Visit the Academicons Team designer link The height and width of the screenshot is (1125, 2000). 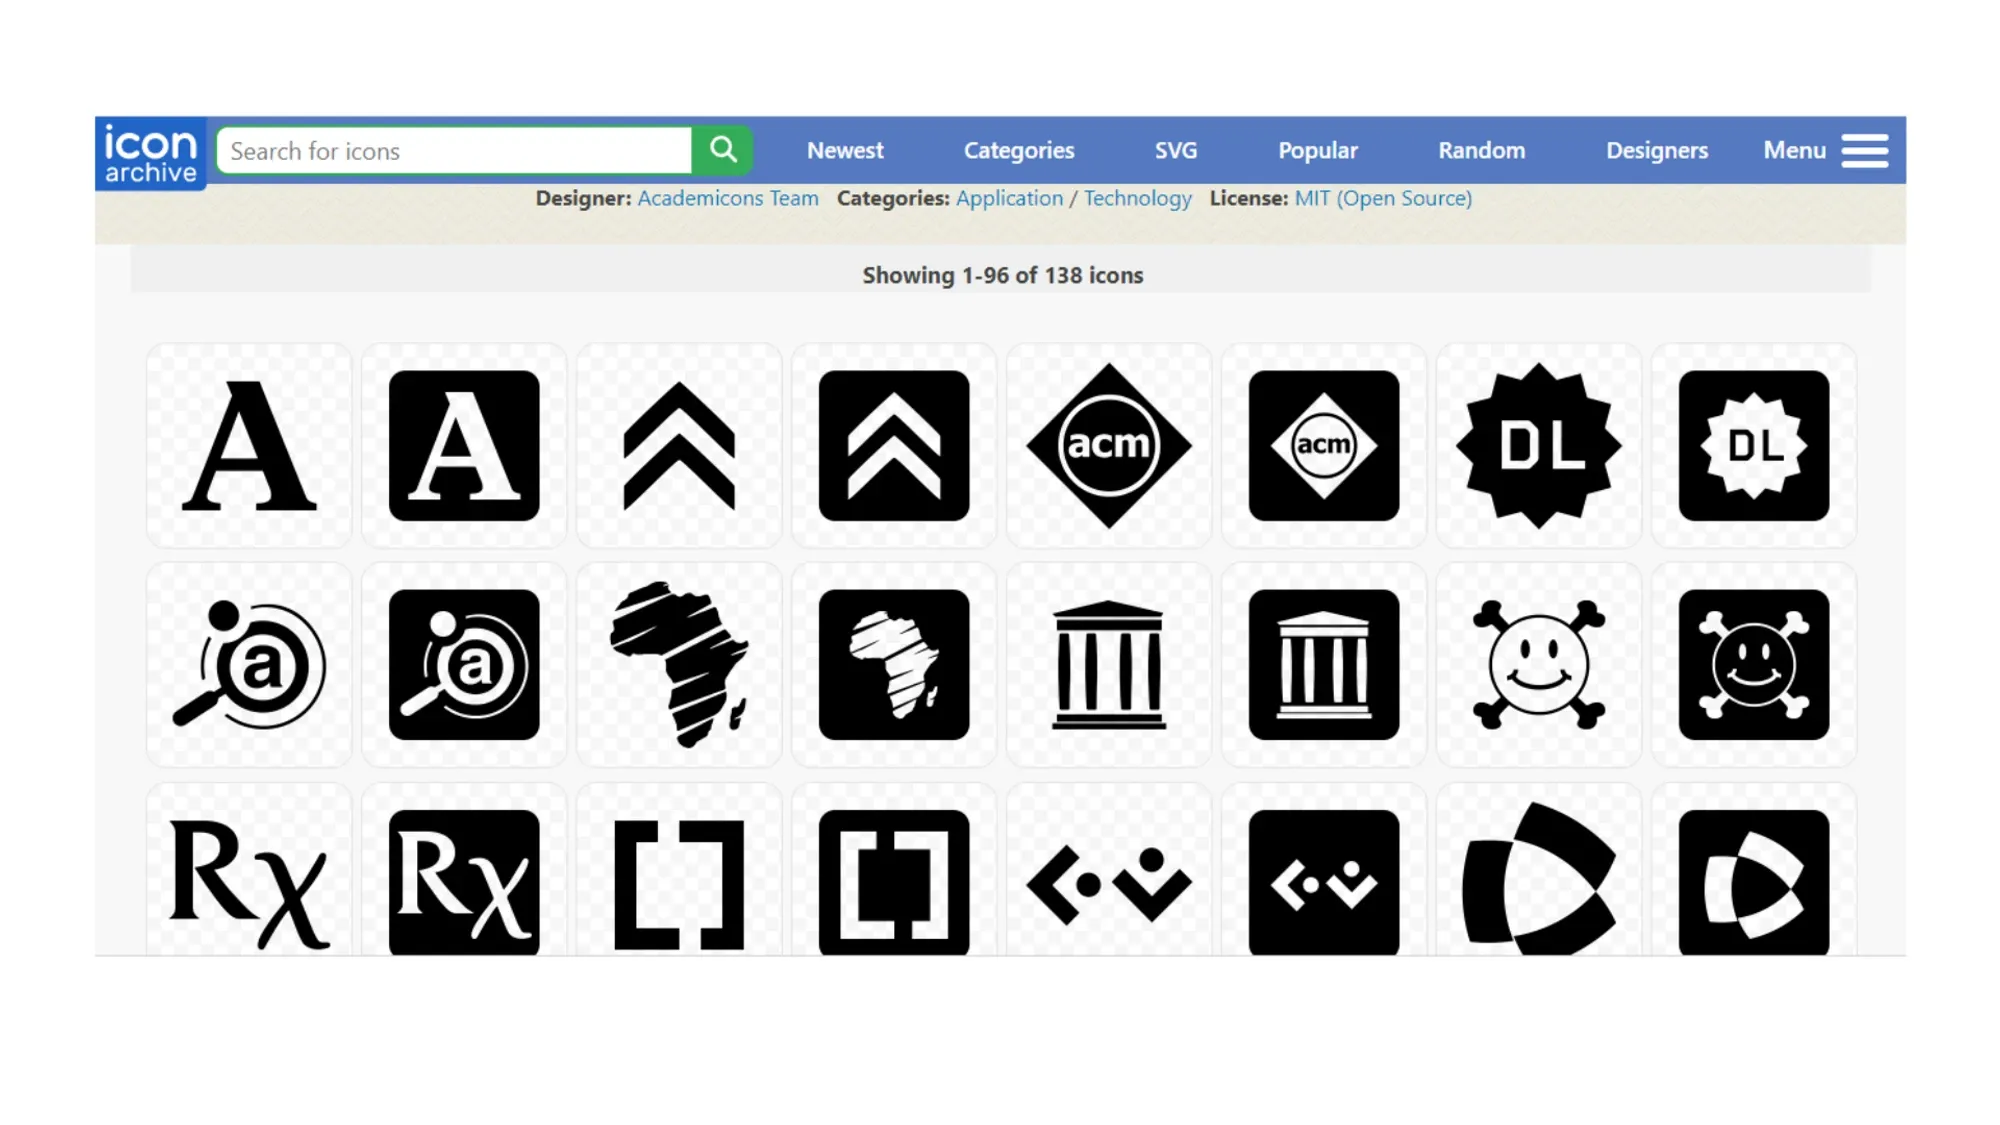click(x=728, y=198)
